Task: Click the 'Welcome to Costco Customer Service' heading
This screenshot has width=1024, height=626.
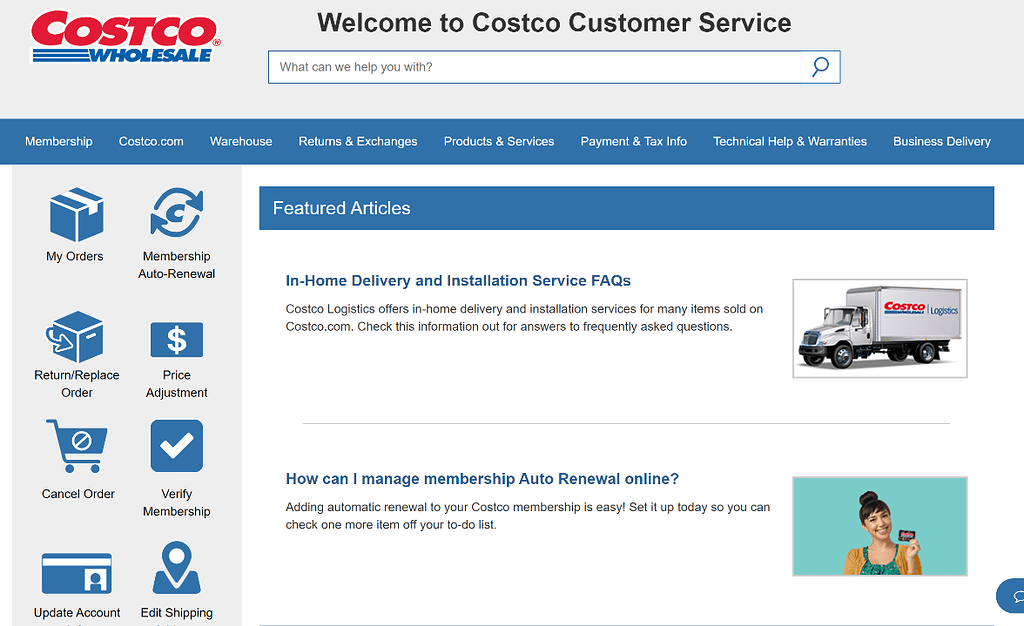Action: click(554, 23)
